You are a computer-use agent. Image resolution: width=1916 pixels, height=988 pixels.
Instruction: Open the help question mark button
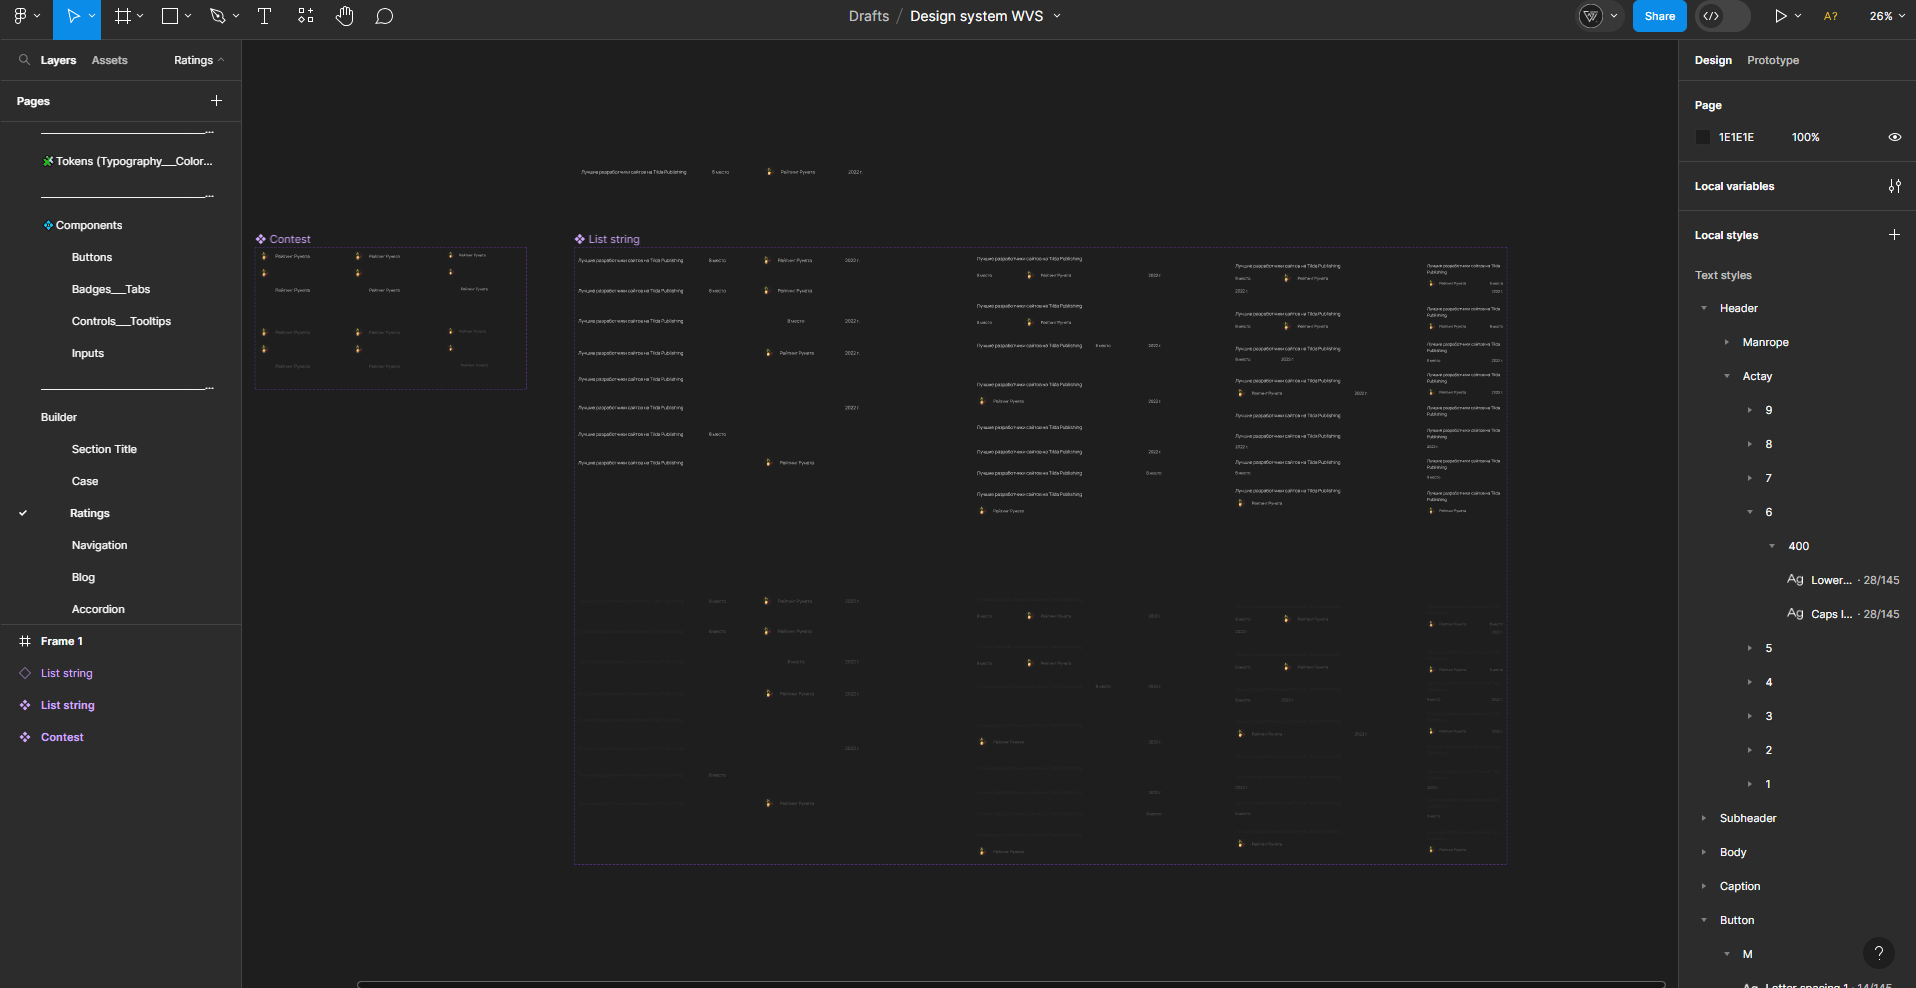pos(1879,953)
